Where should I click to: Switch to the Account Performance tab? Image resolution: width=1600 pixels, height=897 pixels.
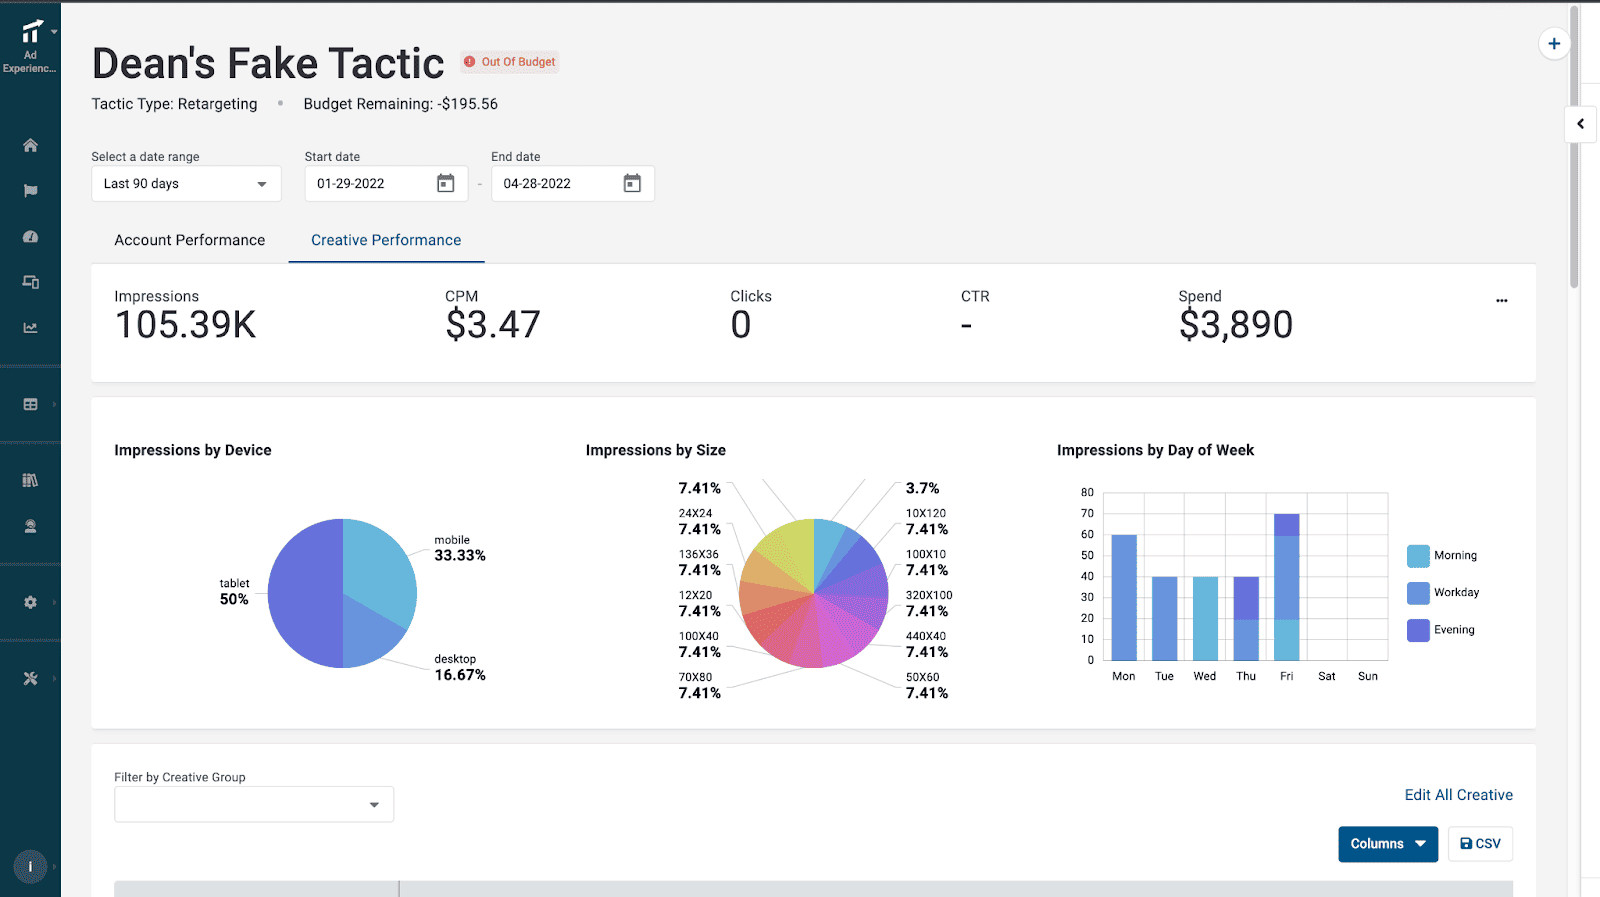(190, 240)
